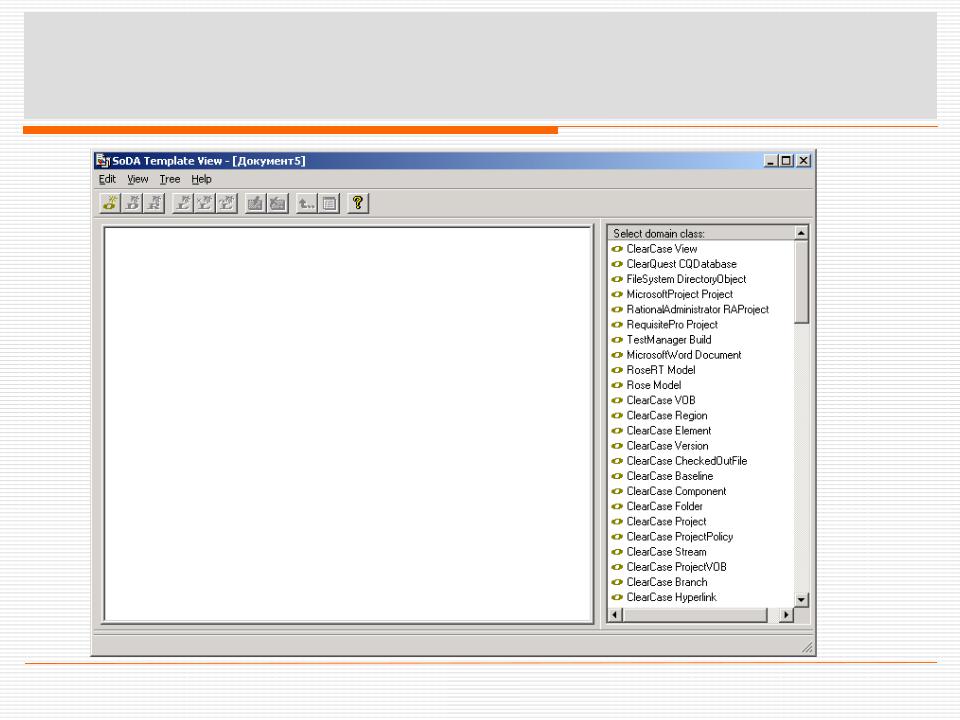The image size is (960, 720).
Task: Open the Tree menu
Action: click(x=170, y=179)
